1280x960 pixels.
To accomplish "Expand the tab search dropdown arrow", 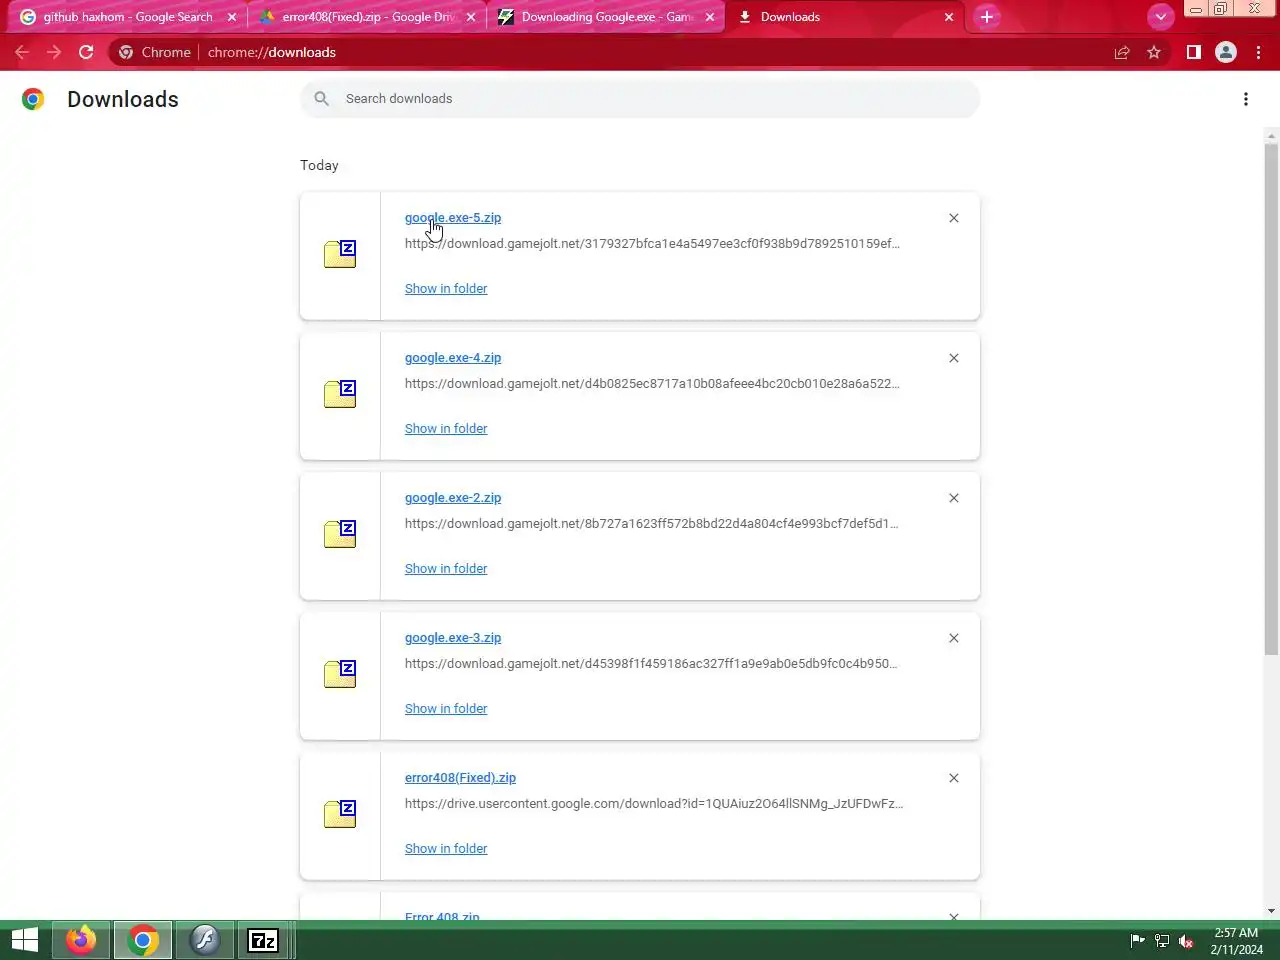I will pyautogui.click(x=1160, y=17).
